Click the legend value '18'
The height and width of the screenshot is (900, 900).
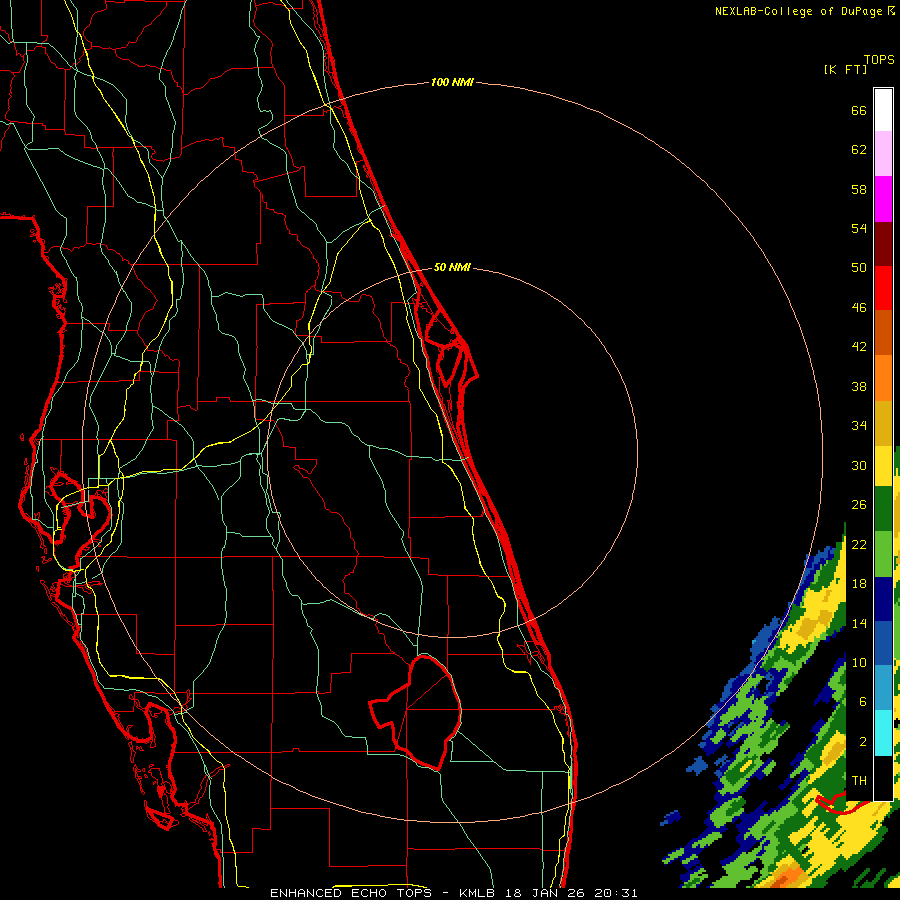click(859, 584)
